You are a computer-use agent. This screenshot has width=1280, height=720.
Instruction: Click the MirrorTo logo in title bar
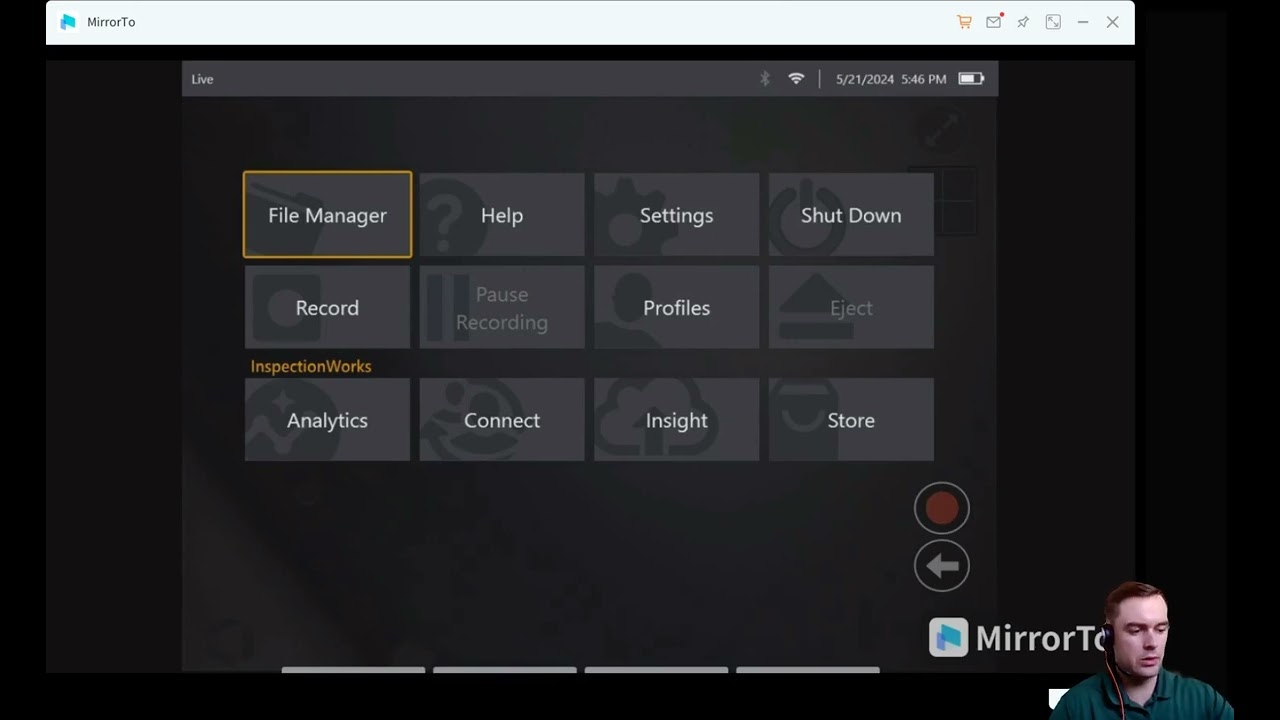[x=68, y=22]
